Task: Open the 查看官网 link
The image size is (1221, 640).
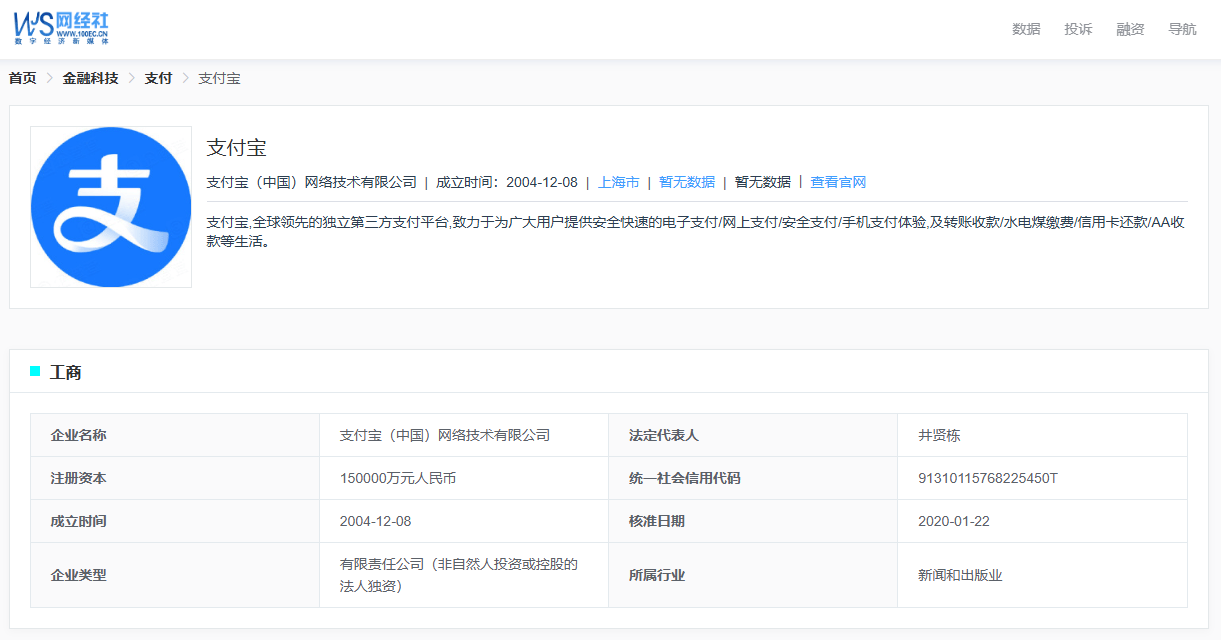Action: click(838, 182)
